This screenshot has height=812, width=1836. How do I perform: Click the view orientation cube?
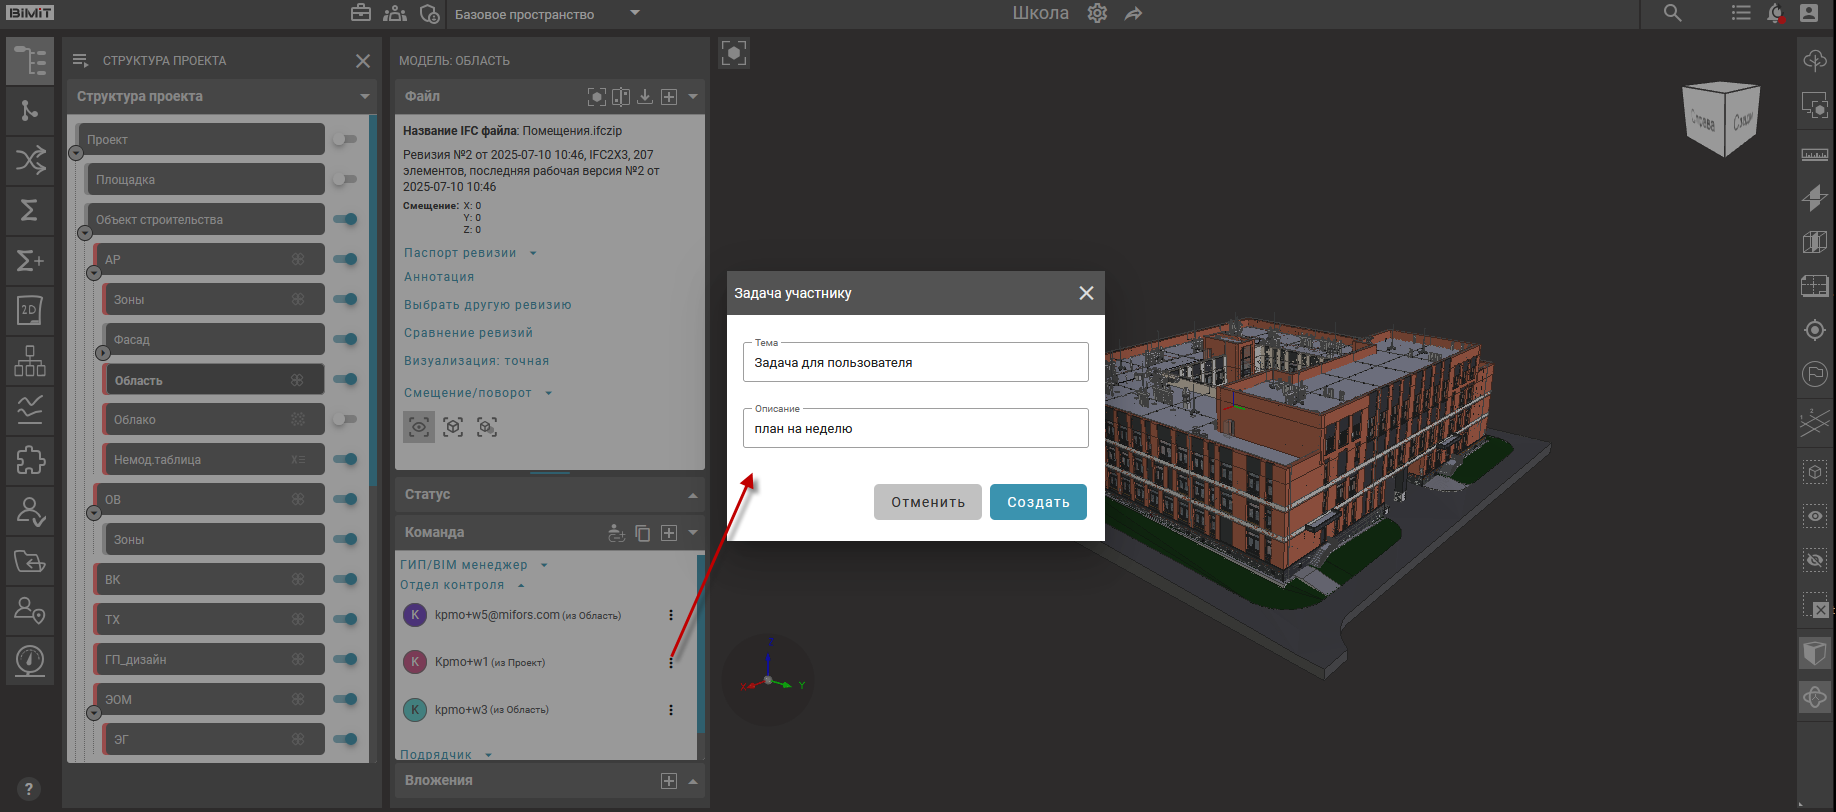pos(1721,119)
